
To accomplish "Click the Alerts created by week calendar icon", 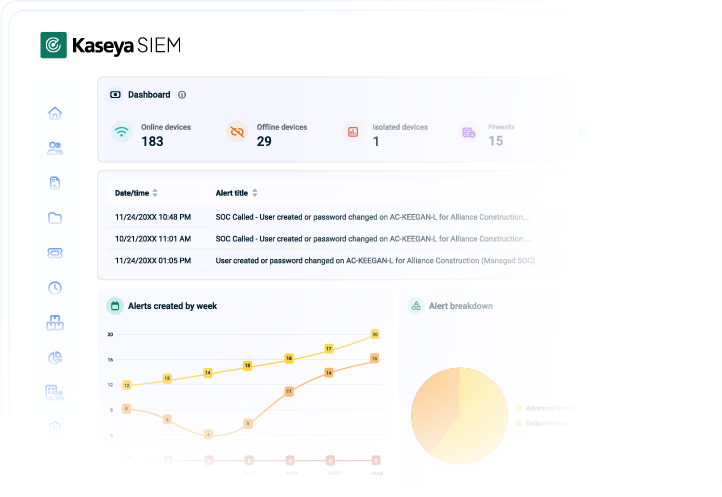I will coord(115,306).
